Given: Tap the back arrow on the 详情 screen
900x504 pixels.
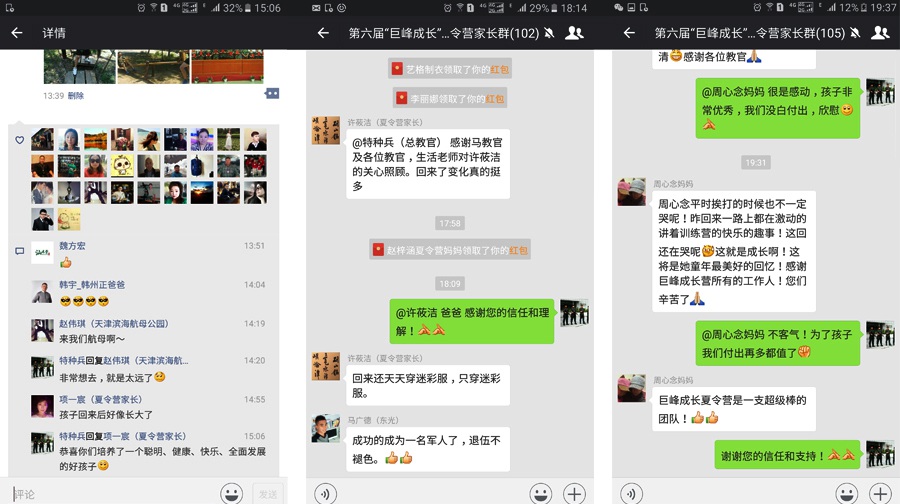Looking at the screenshot, I should tap(17, 33).
